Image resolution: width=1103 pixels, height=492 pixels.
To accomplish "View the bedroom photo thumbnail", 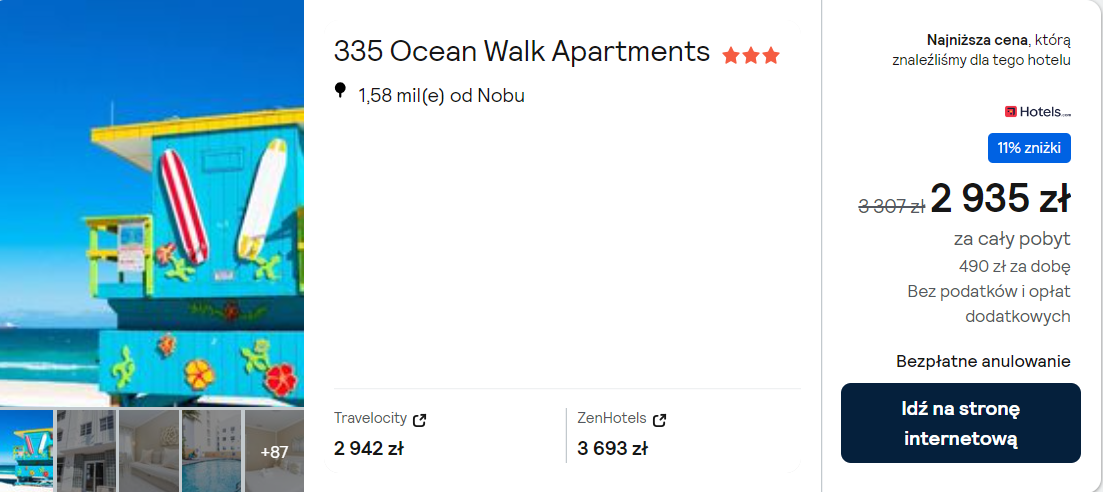I will [x=149, y=450].
